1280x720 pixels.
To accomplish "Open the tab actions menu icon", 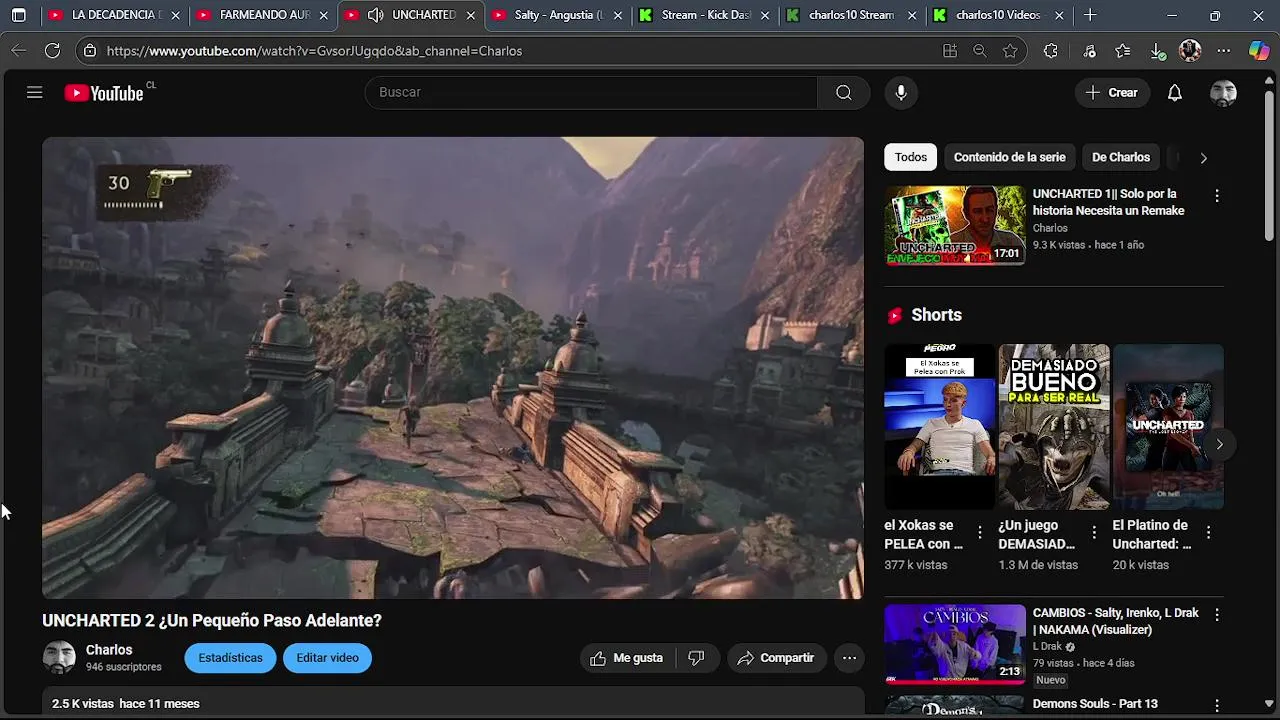I will click(18, 15).
